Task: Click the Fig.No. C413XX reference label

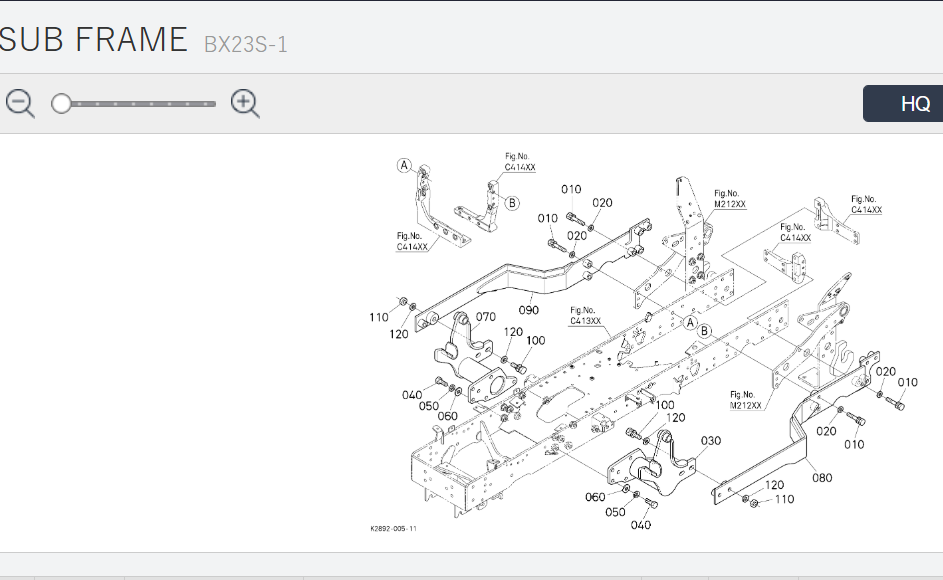Action: click(585, 316)
